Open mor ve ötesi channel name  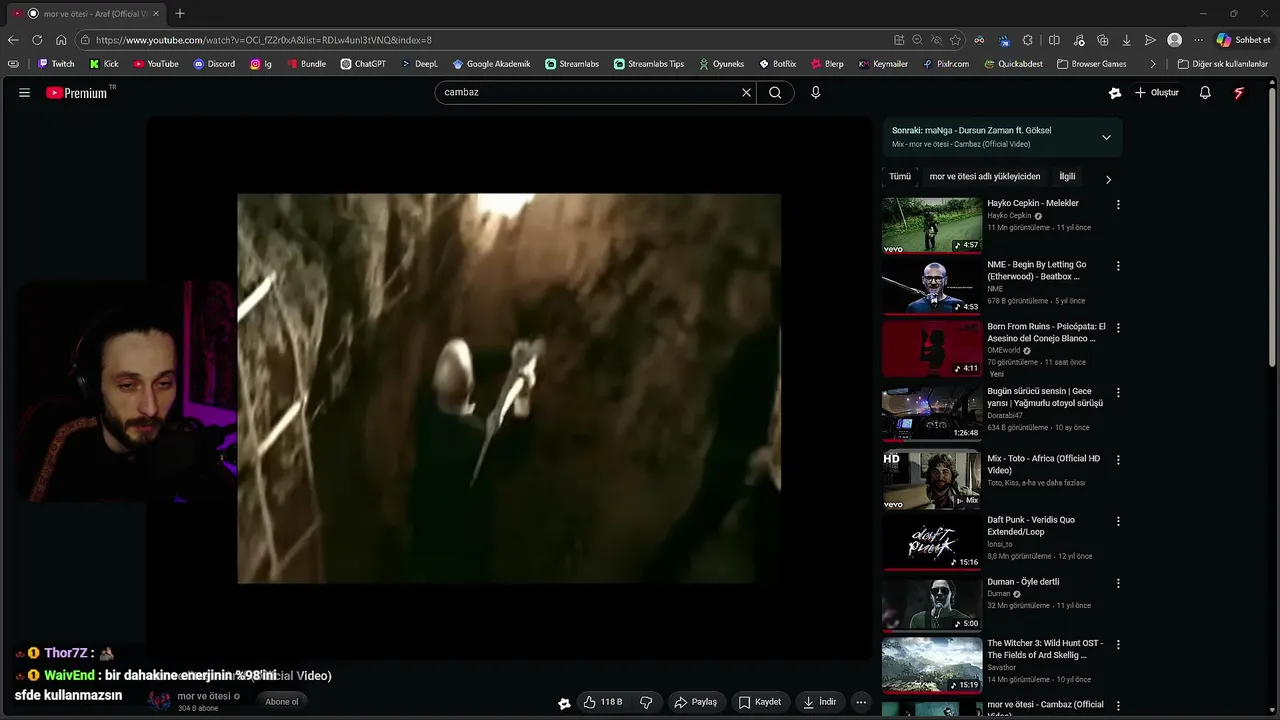tap(204, 696)
